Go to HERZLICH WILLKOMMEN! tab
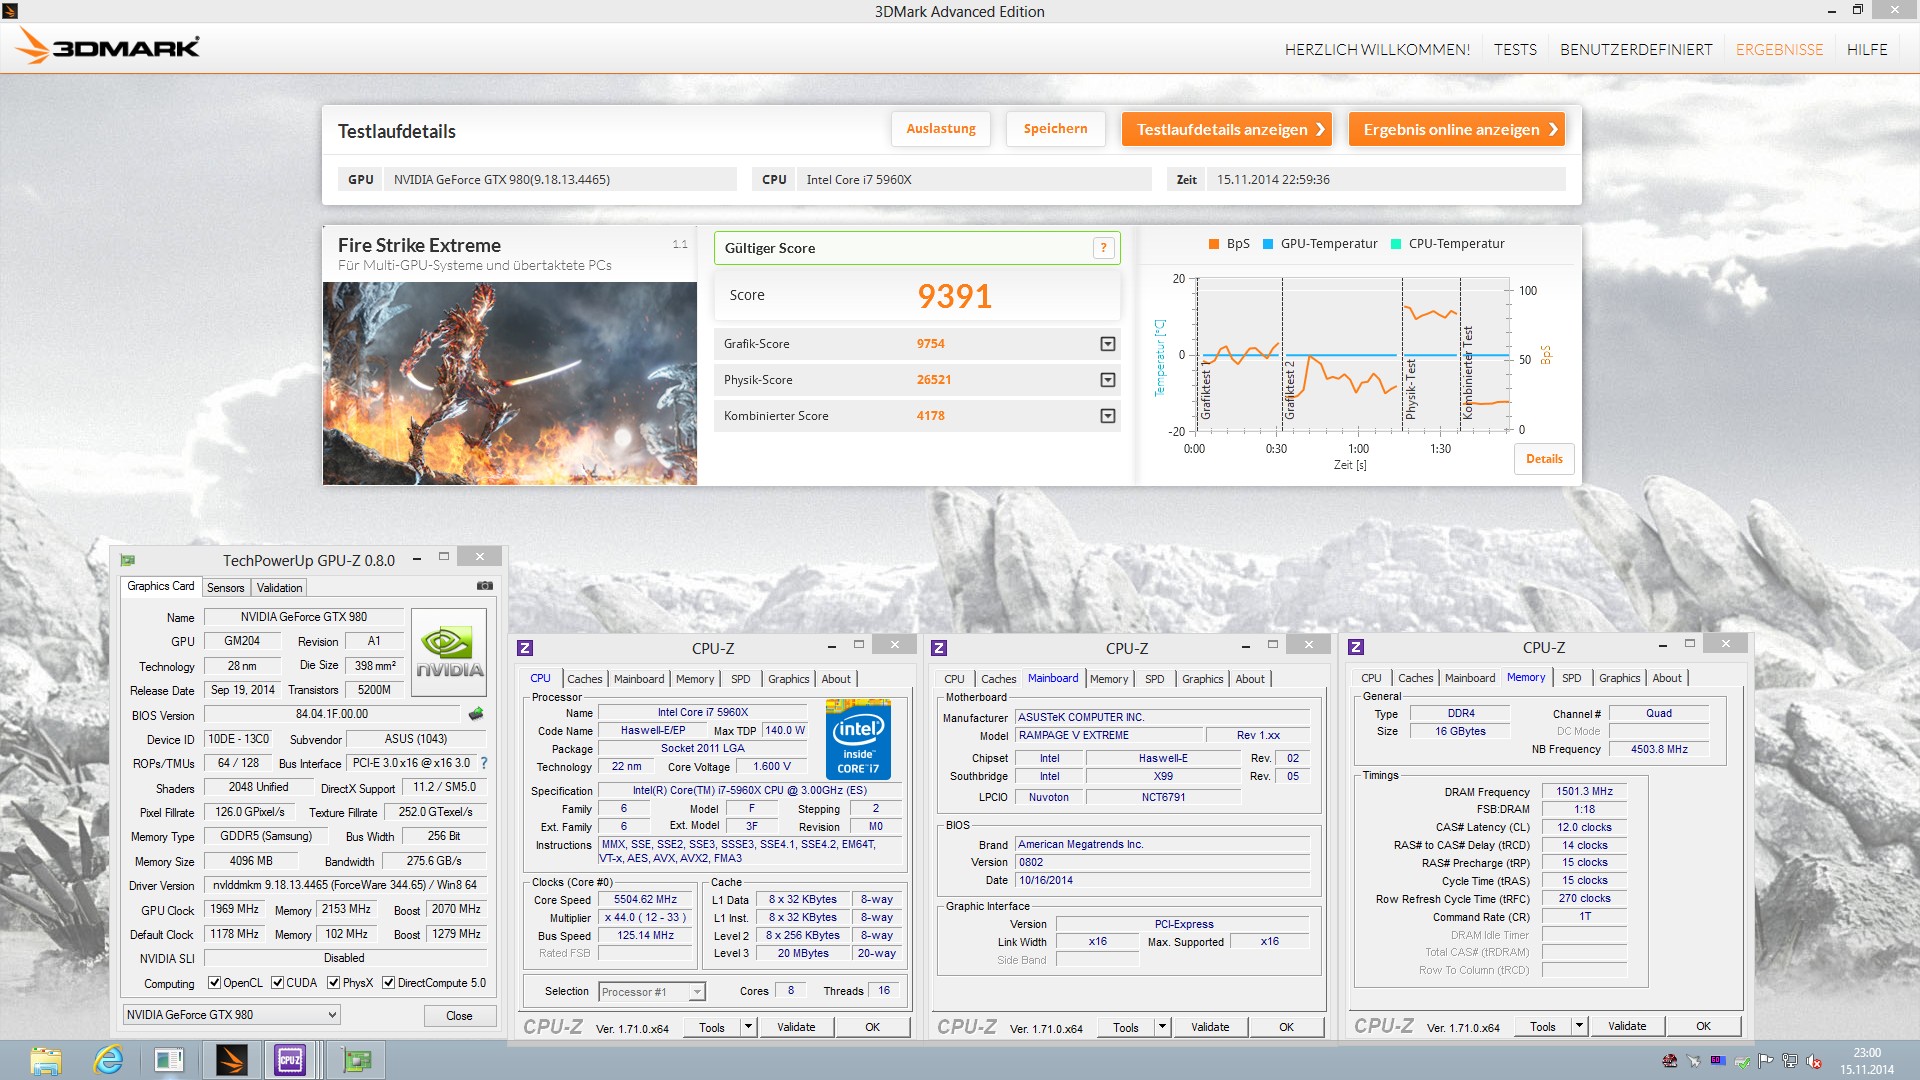This screenshot has height=1080, width=1920. (x=1377, y=49)
